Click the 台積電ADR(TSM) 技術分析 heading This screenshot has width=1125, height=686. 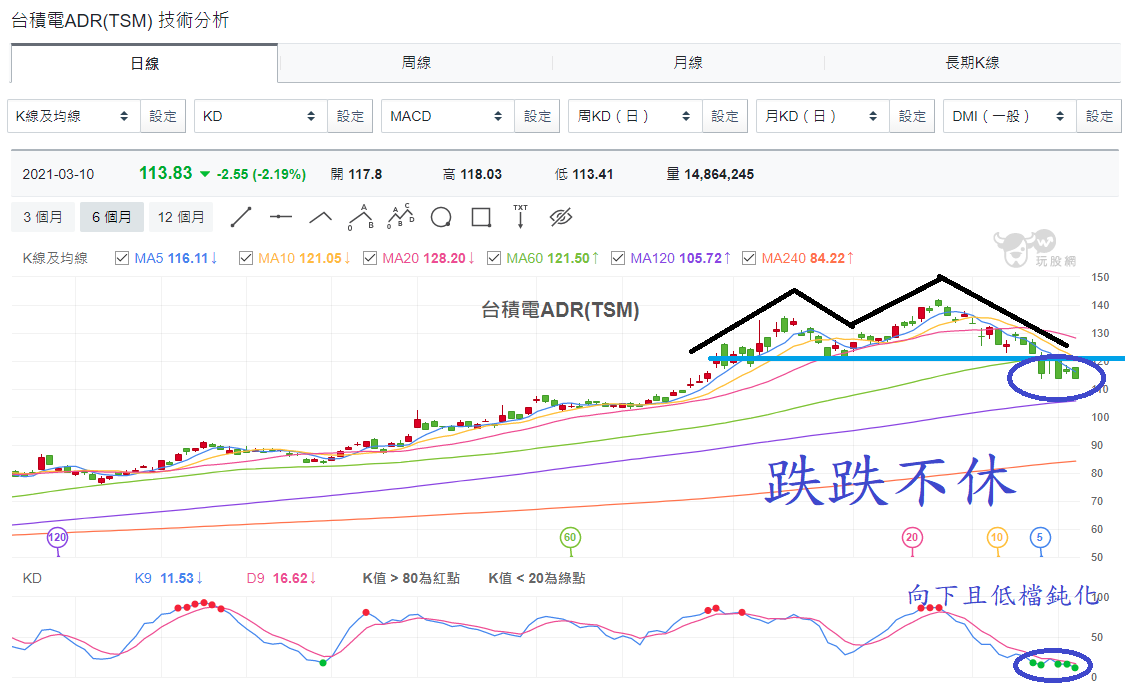(120, 20)
